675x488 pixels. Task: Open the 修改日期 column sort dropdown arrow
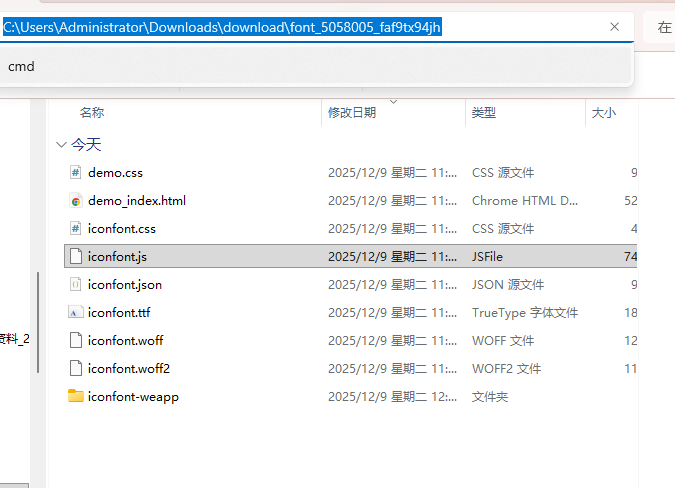393,102
